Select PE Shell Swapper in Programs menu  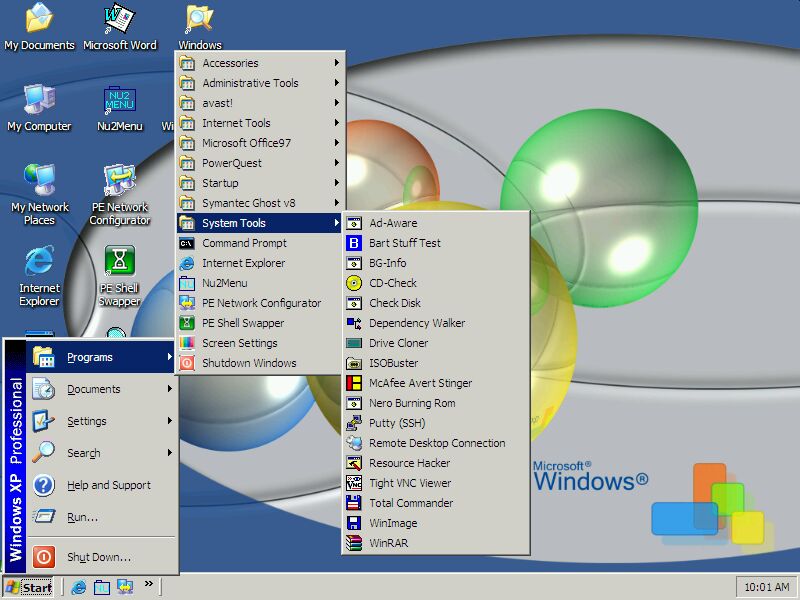coord(259,323)
